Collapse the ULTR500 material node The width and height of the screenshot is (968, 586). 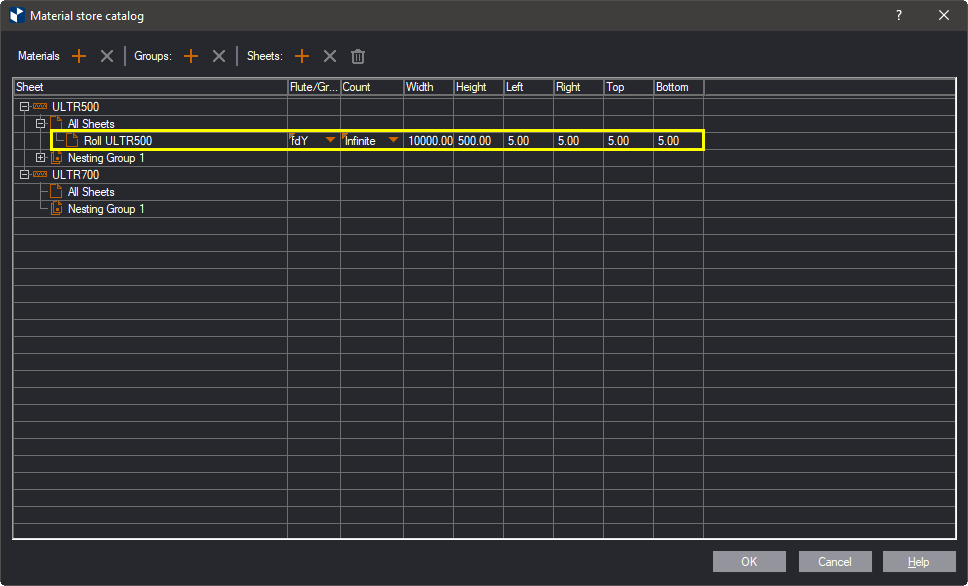[24, 107]
